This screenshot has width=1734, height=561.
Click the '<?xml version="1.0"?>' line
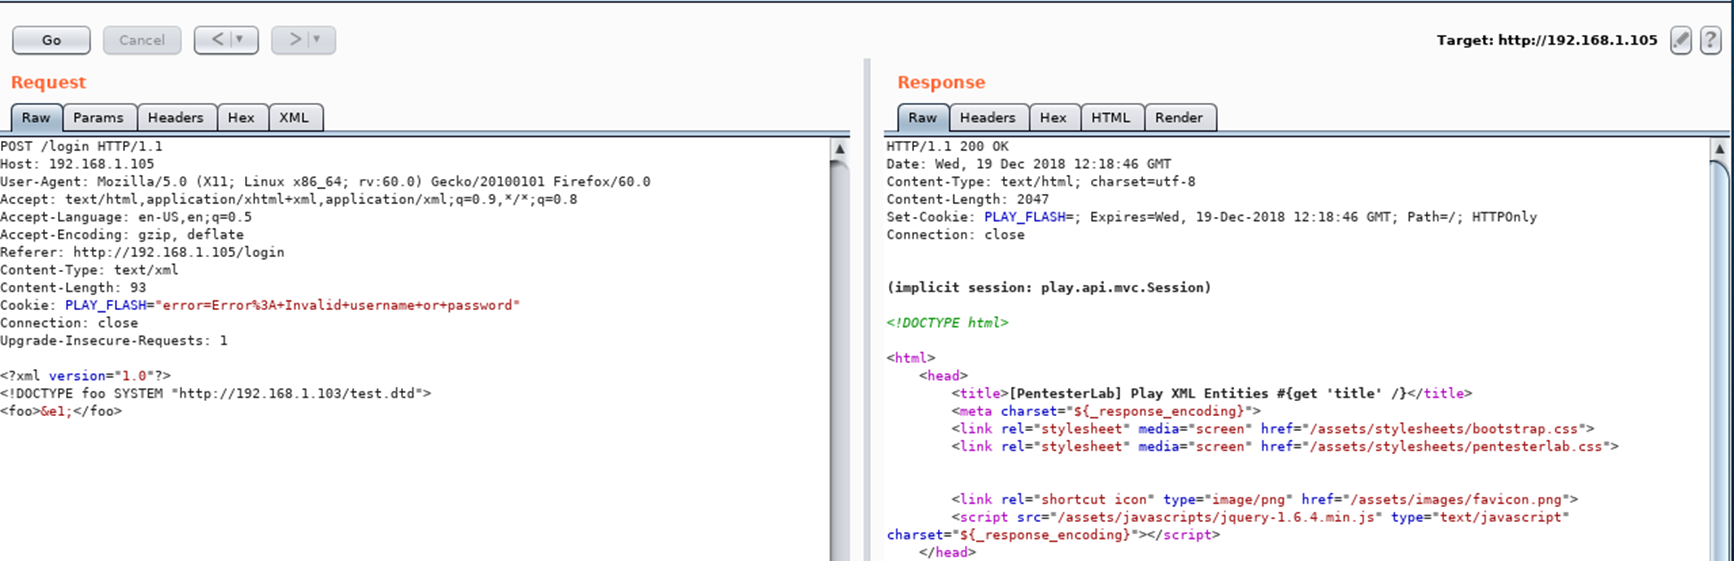click(x=85, y=376)
